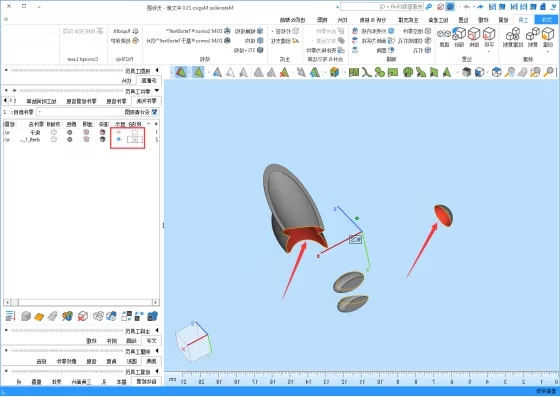Click the 打孔 (Perforator) ribbon button

422,50
